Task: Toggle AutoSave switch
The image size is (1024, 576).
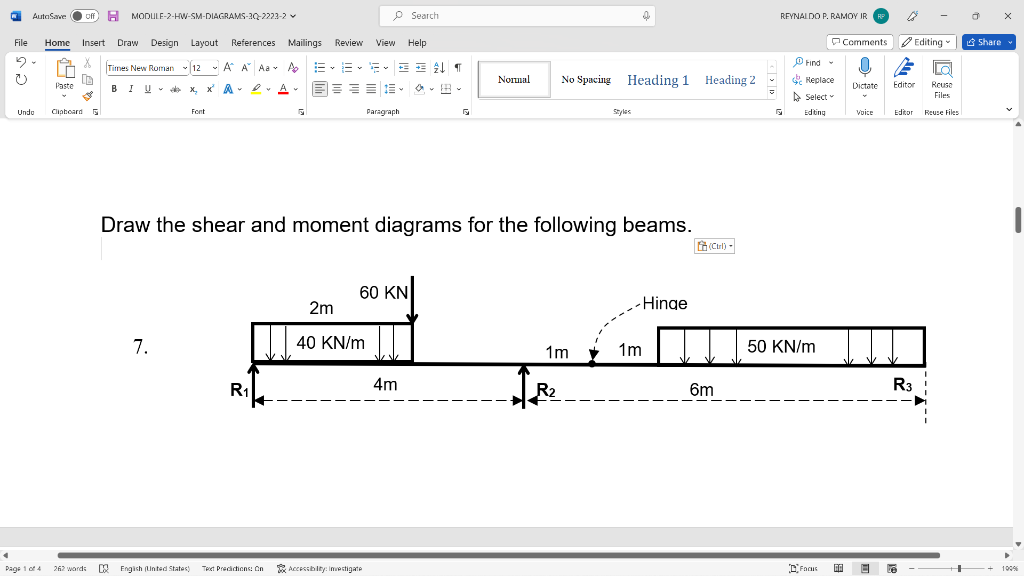Action: point(84,16)
